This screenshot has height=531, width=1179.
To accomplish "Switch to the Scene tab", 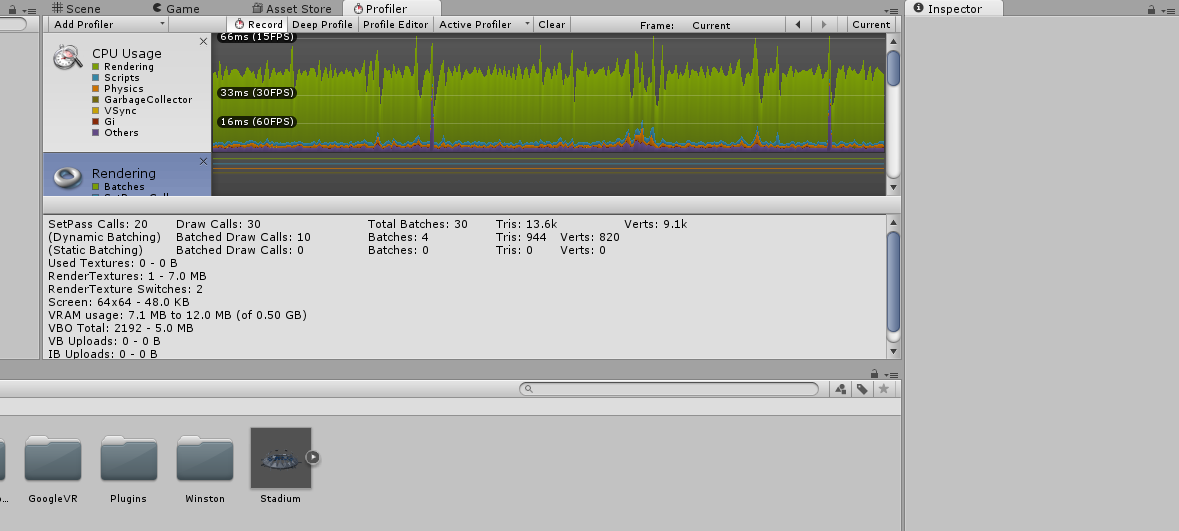I will click(x=76, y=9).
